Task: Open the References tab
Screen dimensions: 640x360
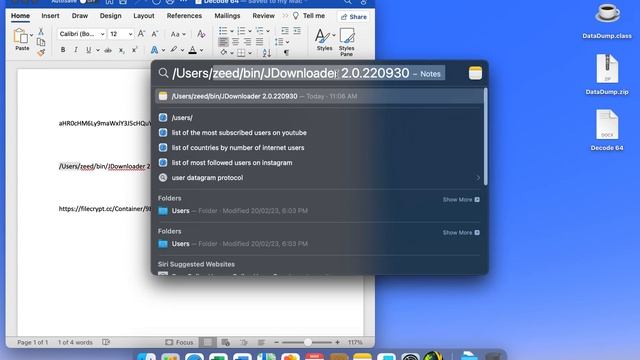Action: pyautogui.click(x=184, y=16)
